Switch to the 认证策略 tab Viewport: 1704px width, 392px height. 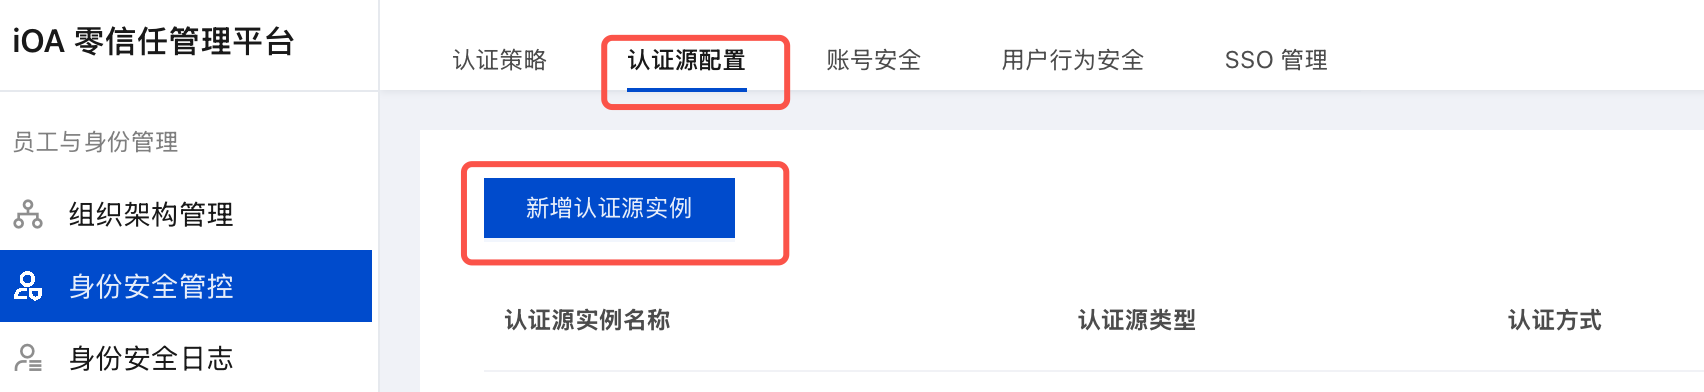click(500, 60)
